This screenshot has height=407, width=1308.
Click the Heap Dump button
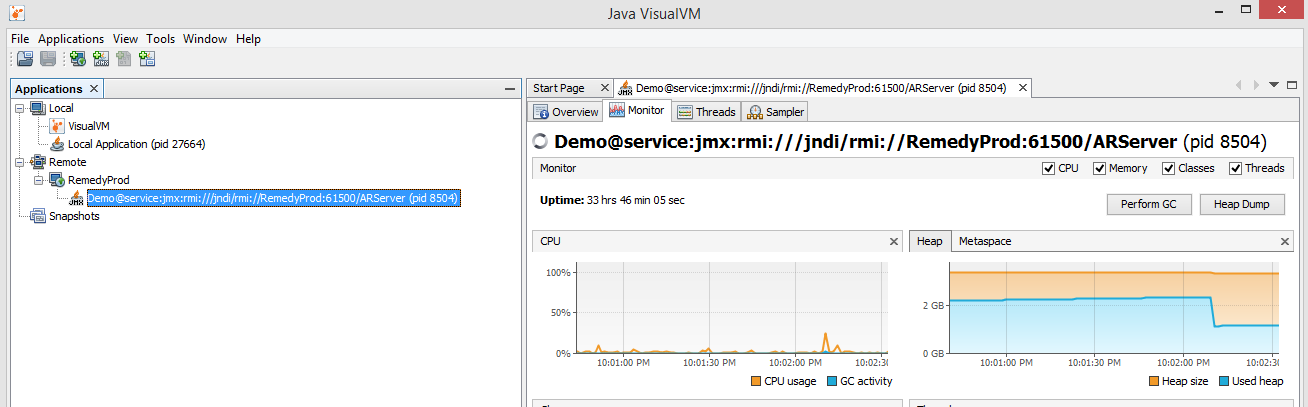(1241, 204)
